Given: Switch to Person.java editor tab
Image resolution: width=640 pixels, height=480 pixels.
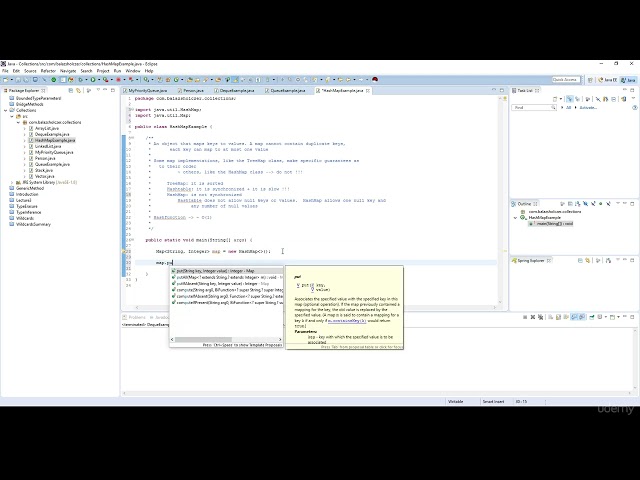Looking at the screenshot, I should pyautogui.click(x=193, y=91).
